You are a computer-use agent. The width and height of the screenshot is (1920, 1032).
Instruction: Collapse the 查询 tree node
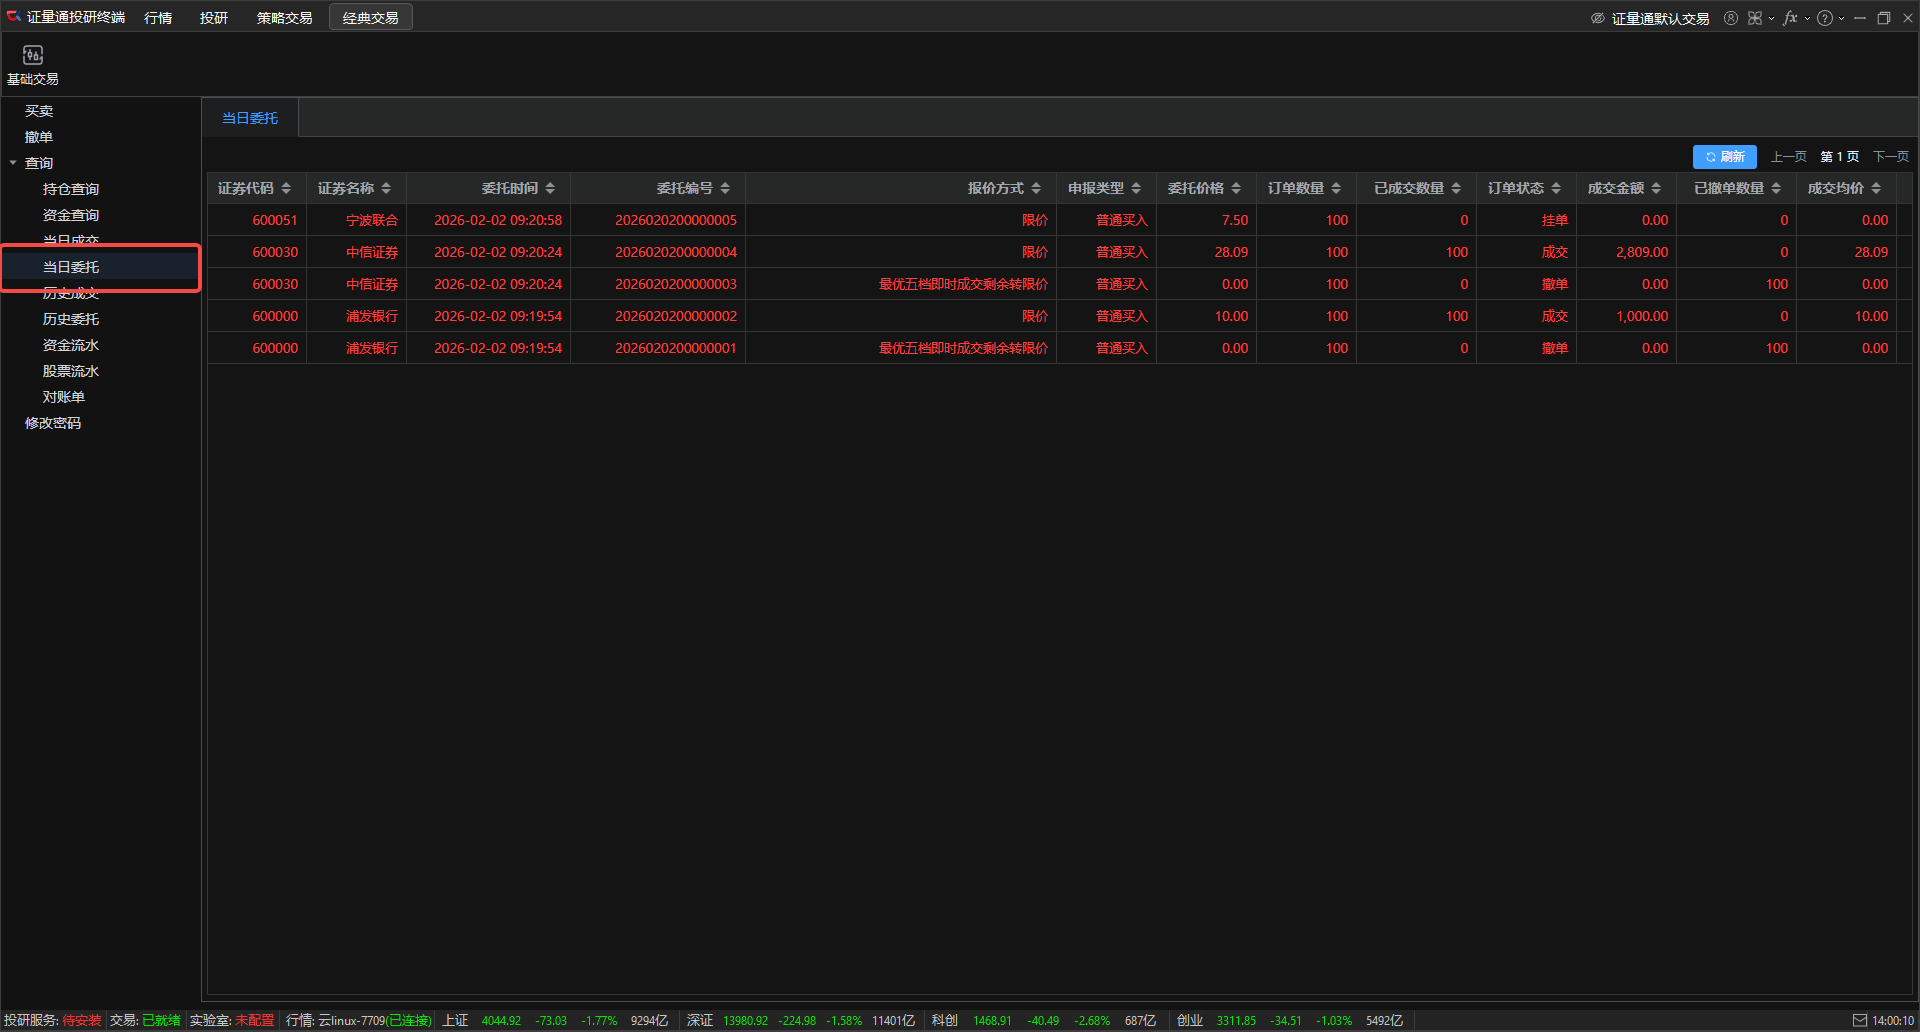pyautogui.click(x=13, y=163)
